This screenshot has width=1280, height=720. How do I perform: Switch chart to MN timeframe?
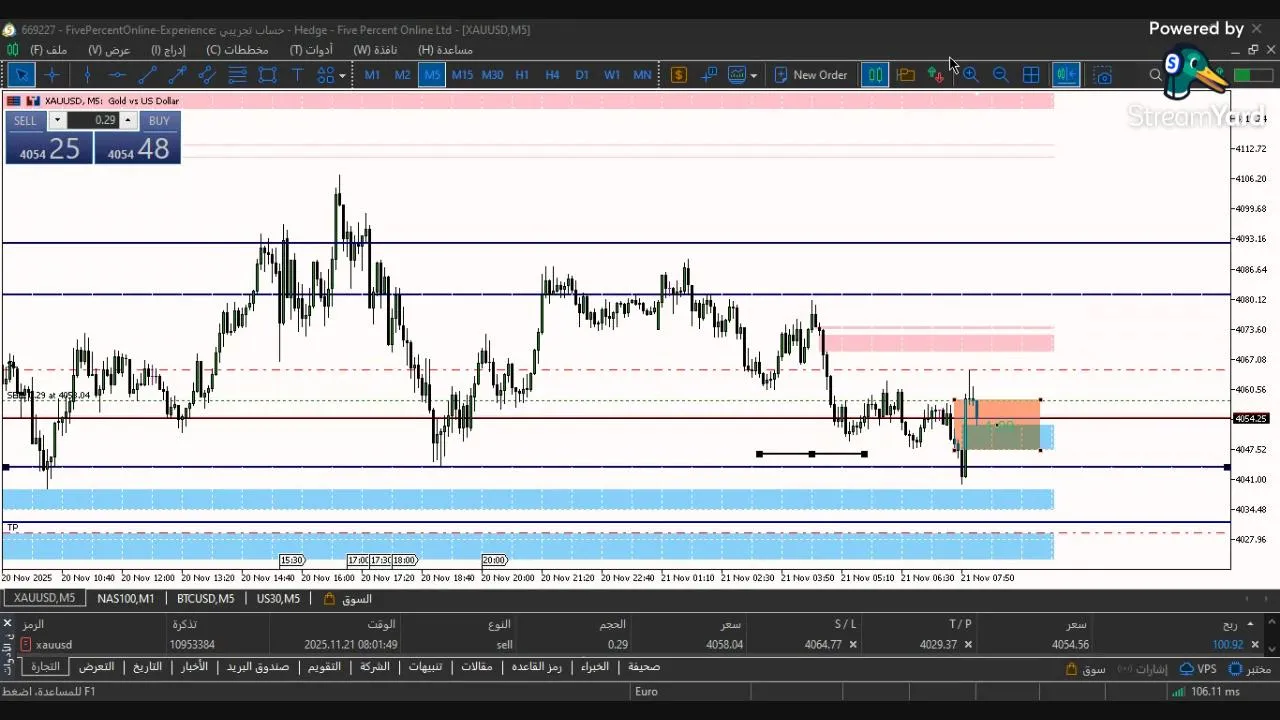point(642,75)
